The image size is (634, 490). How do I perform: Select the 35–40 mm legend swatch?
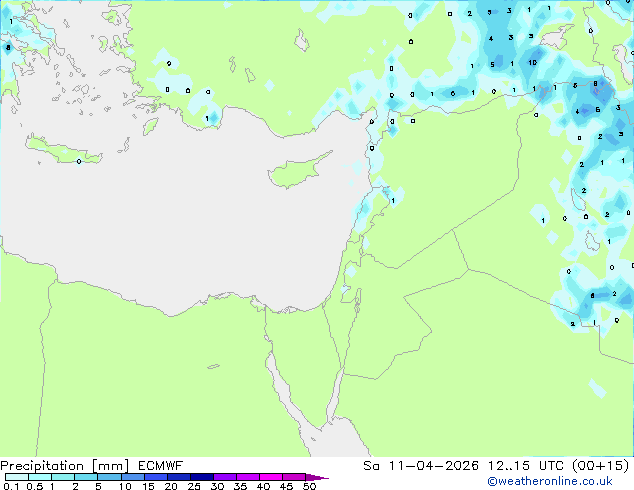click(248, 477)
